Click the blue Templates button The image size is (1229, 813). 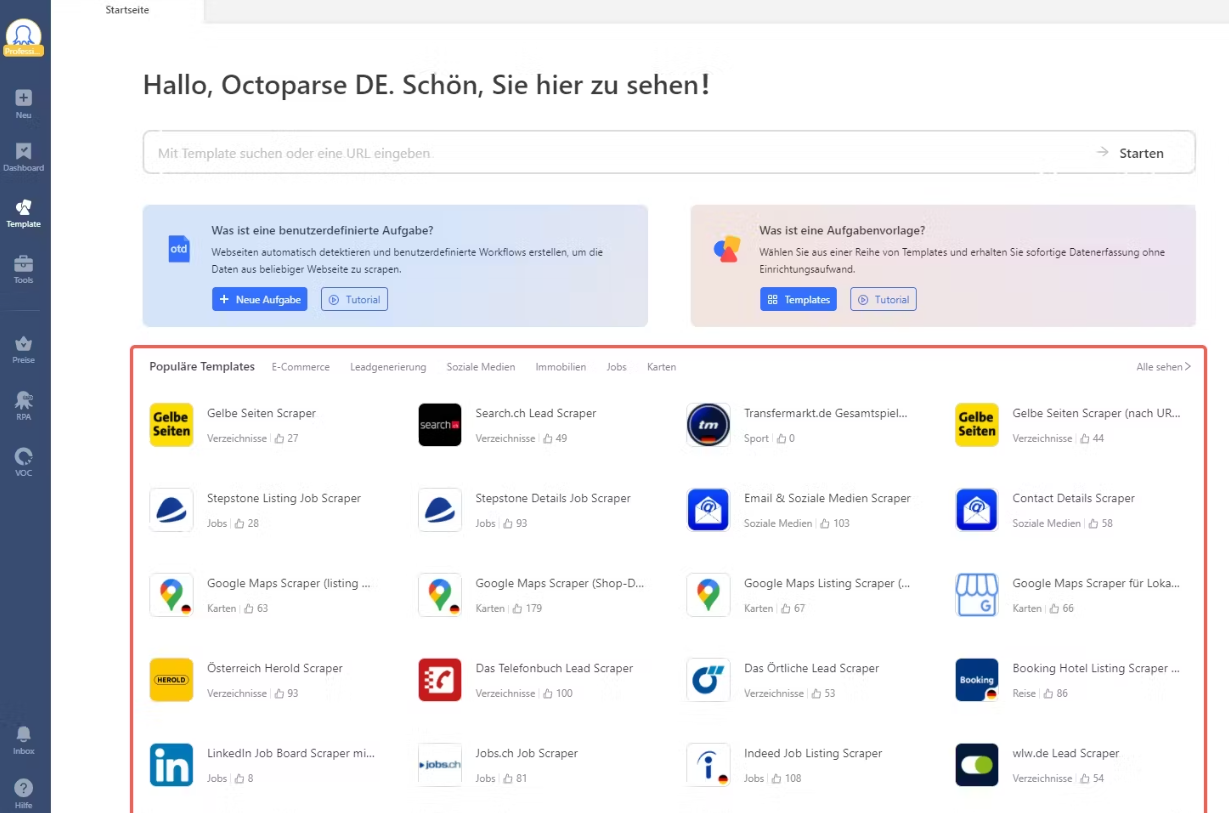(798, 299)
